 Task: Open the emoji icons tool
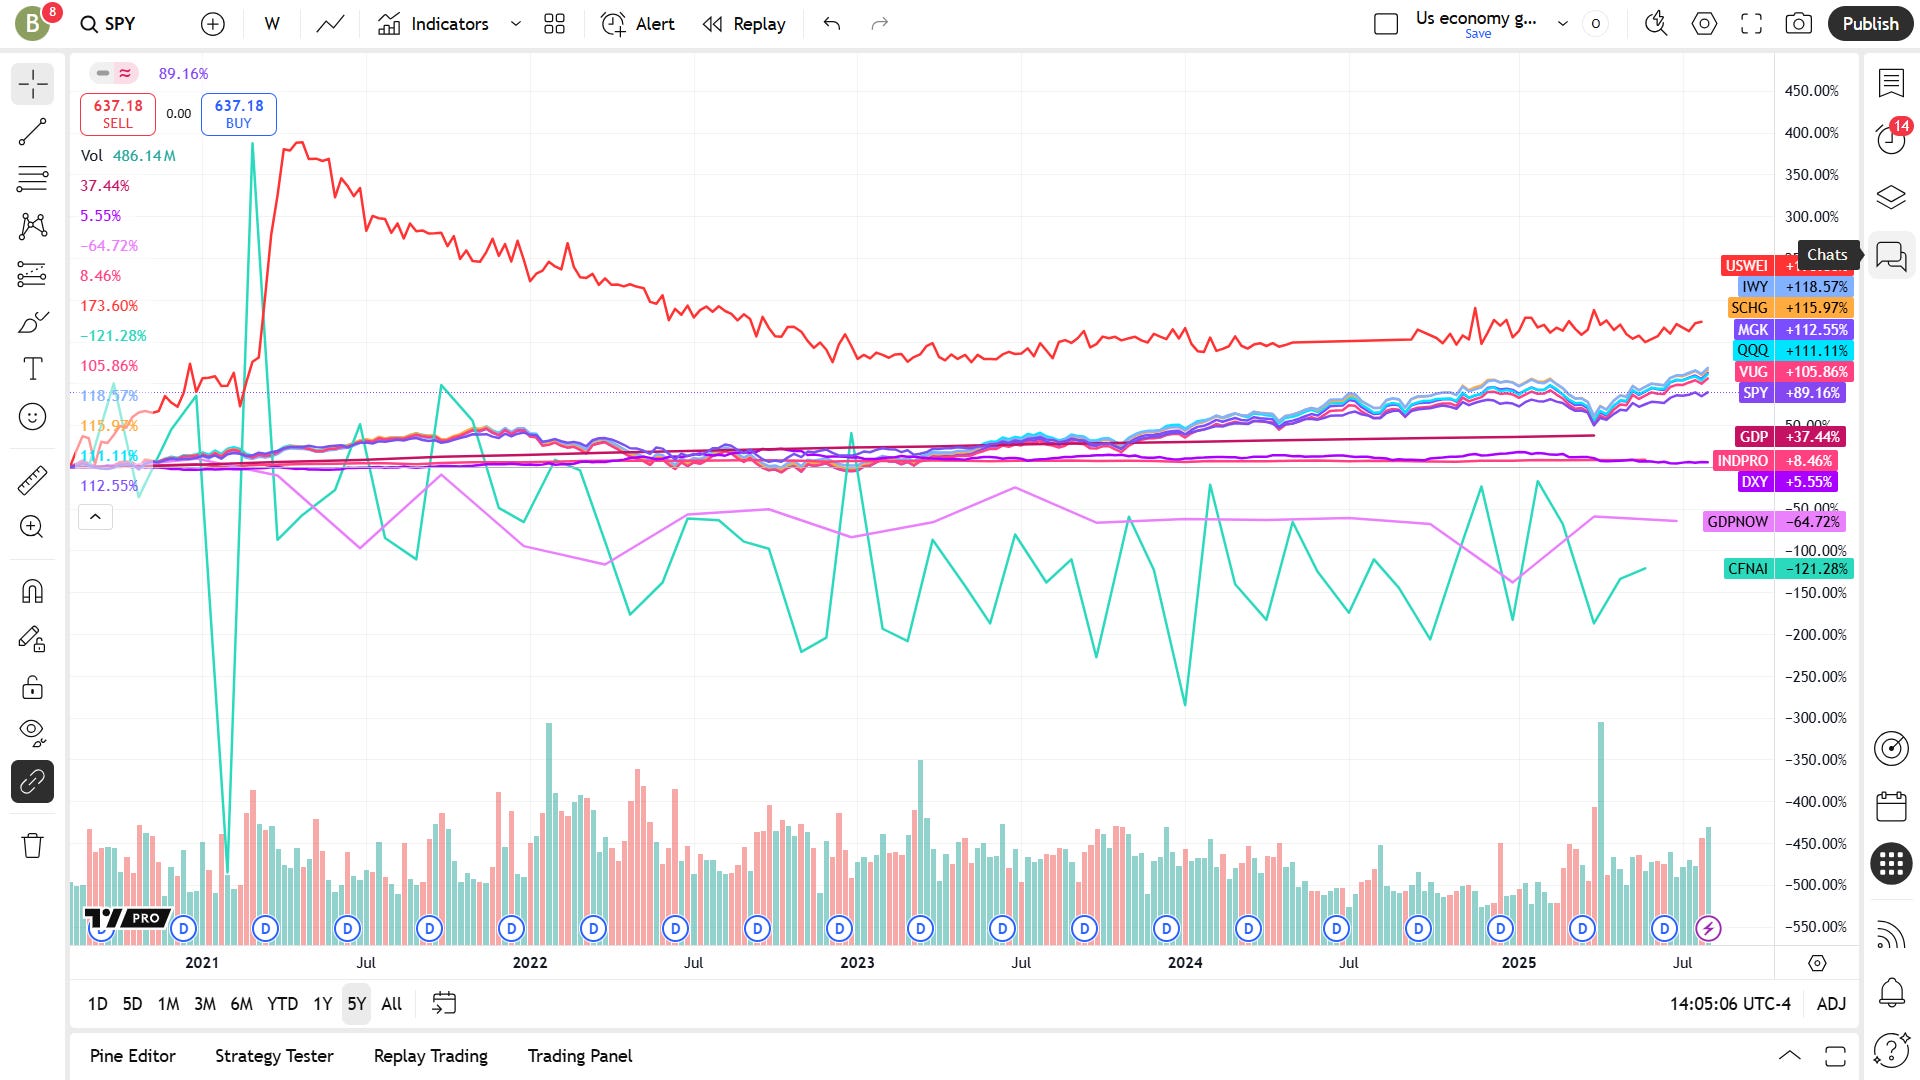pos(32,416)
